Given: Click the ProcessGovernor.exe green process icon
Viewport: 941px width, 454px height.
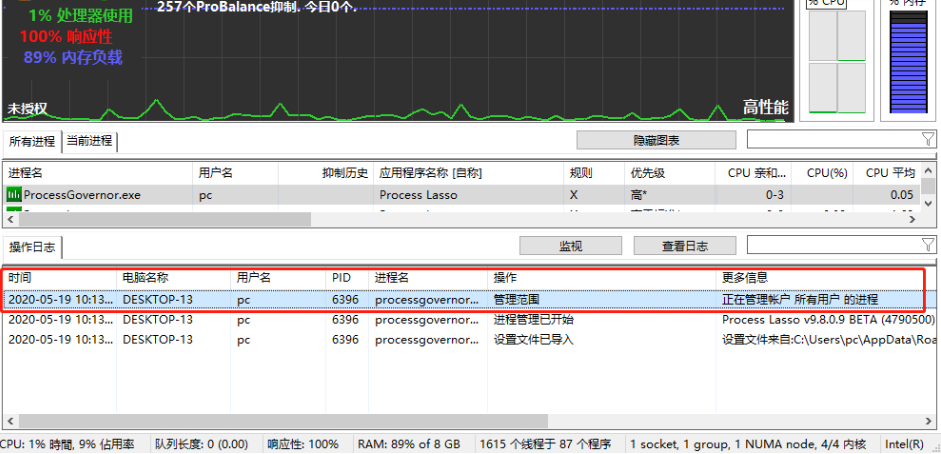Looking at the screenshot, I should (x=14, y=194).
